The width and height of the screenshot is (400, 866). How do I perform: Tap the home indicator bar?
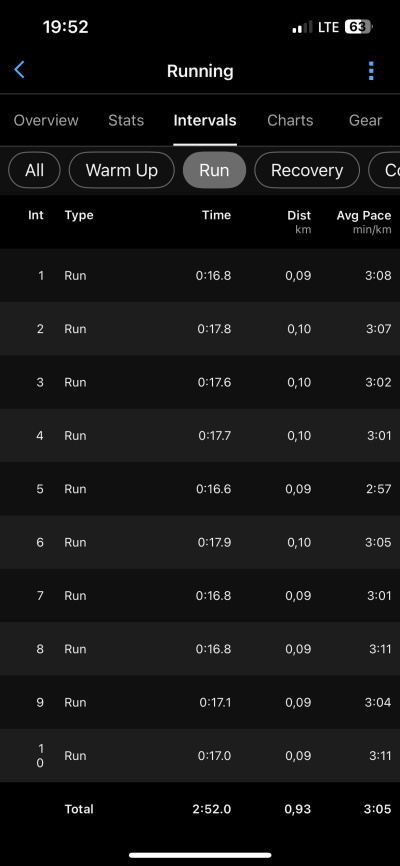coord(200,855)
